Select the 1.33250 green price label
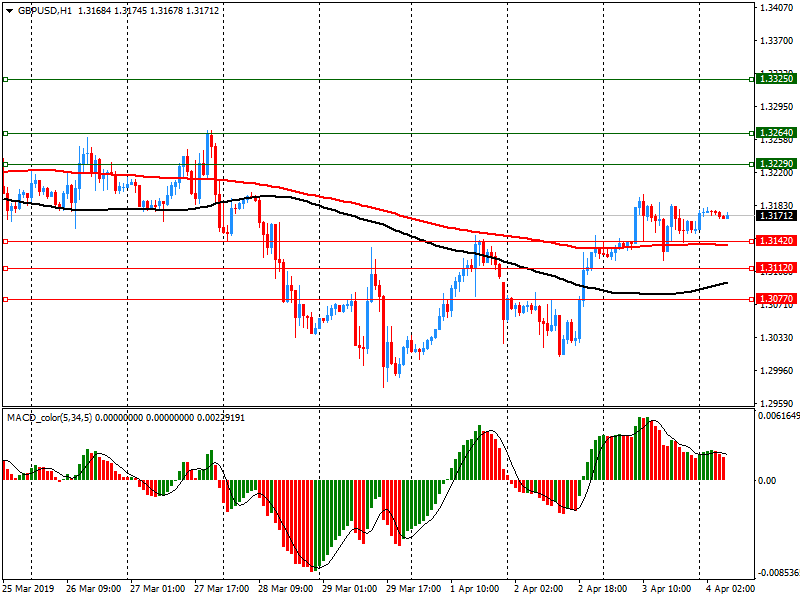This screenshot has width=800, height=600. (x=776, y=78)
